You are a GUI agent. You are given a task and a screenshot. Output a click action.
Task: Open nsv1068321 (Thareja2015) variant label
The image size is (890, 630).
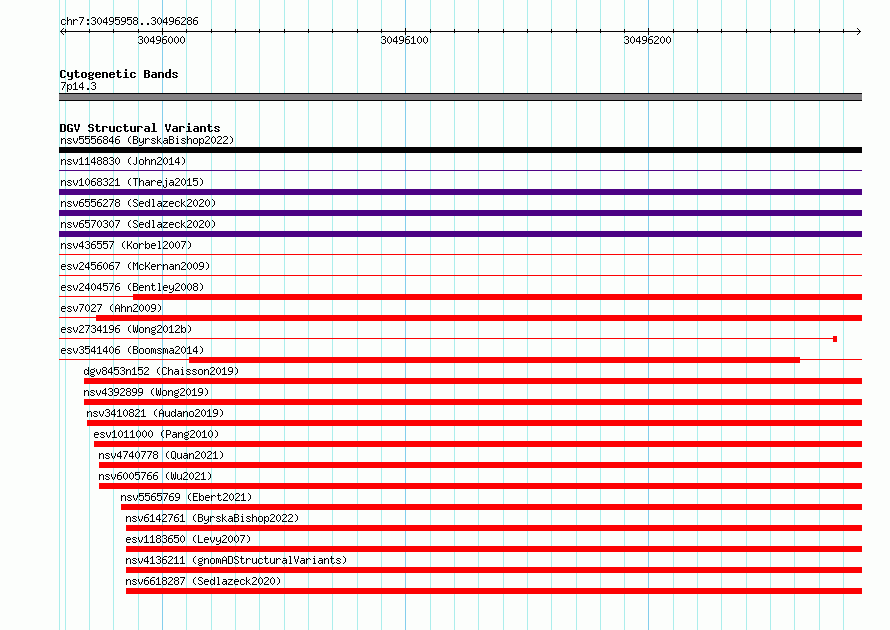[132, 182]
